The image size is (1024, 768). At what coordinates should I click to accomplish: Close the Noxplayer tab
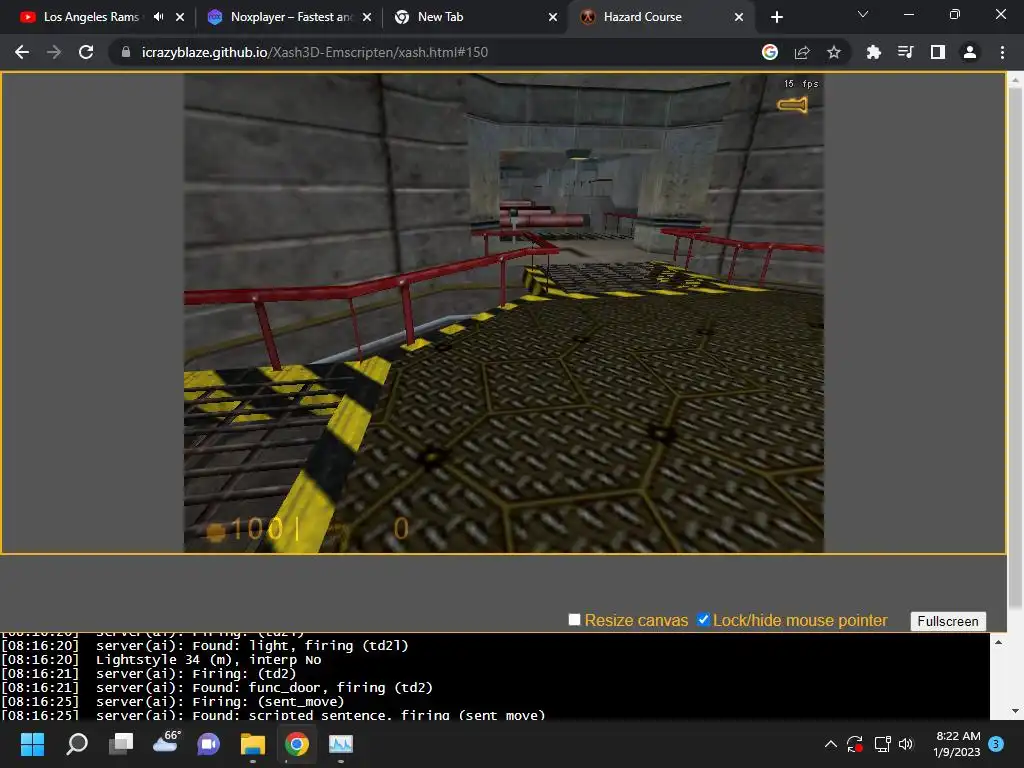pyautogui.click(x=367, y=17)
